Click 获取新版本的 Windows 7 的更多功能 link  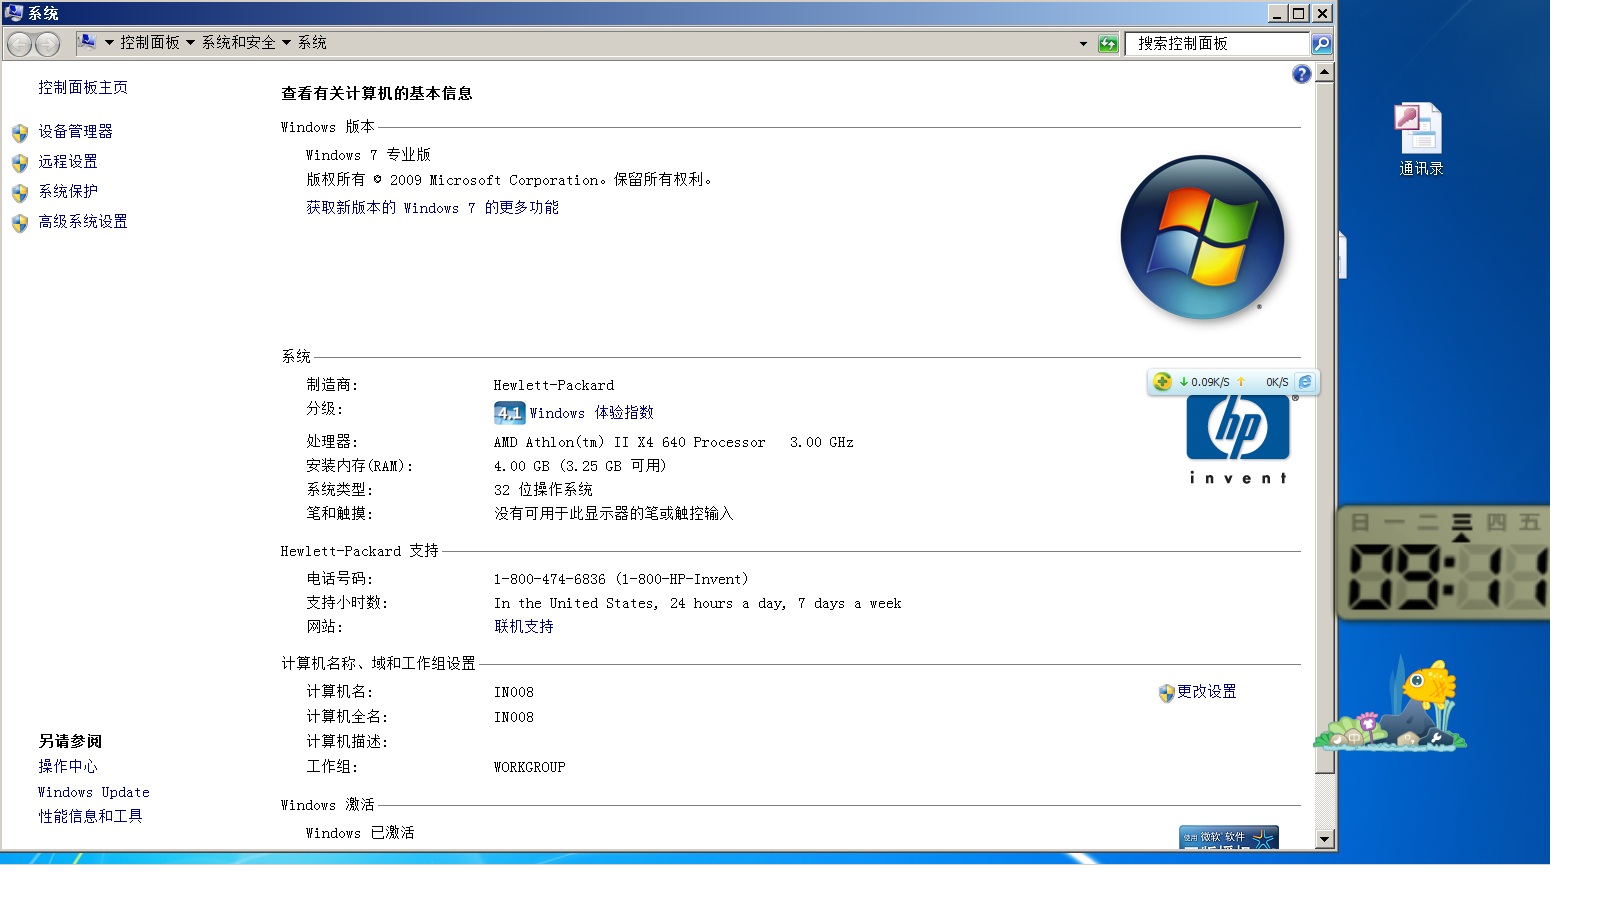(x=432, y=208)
